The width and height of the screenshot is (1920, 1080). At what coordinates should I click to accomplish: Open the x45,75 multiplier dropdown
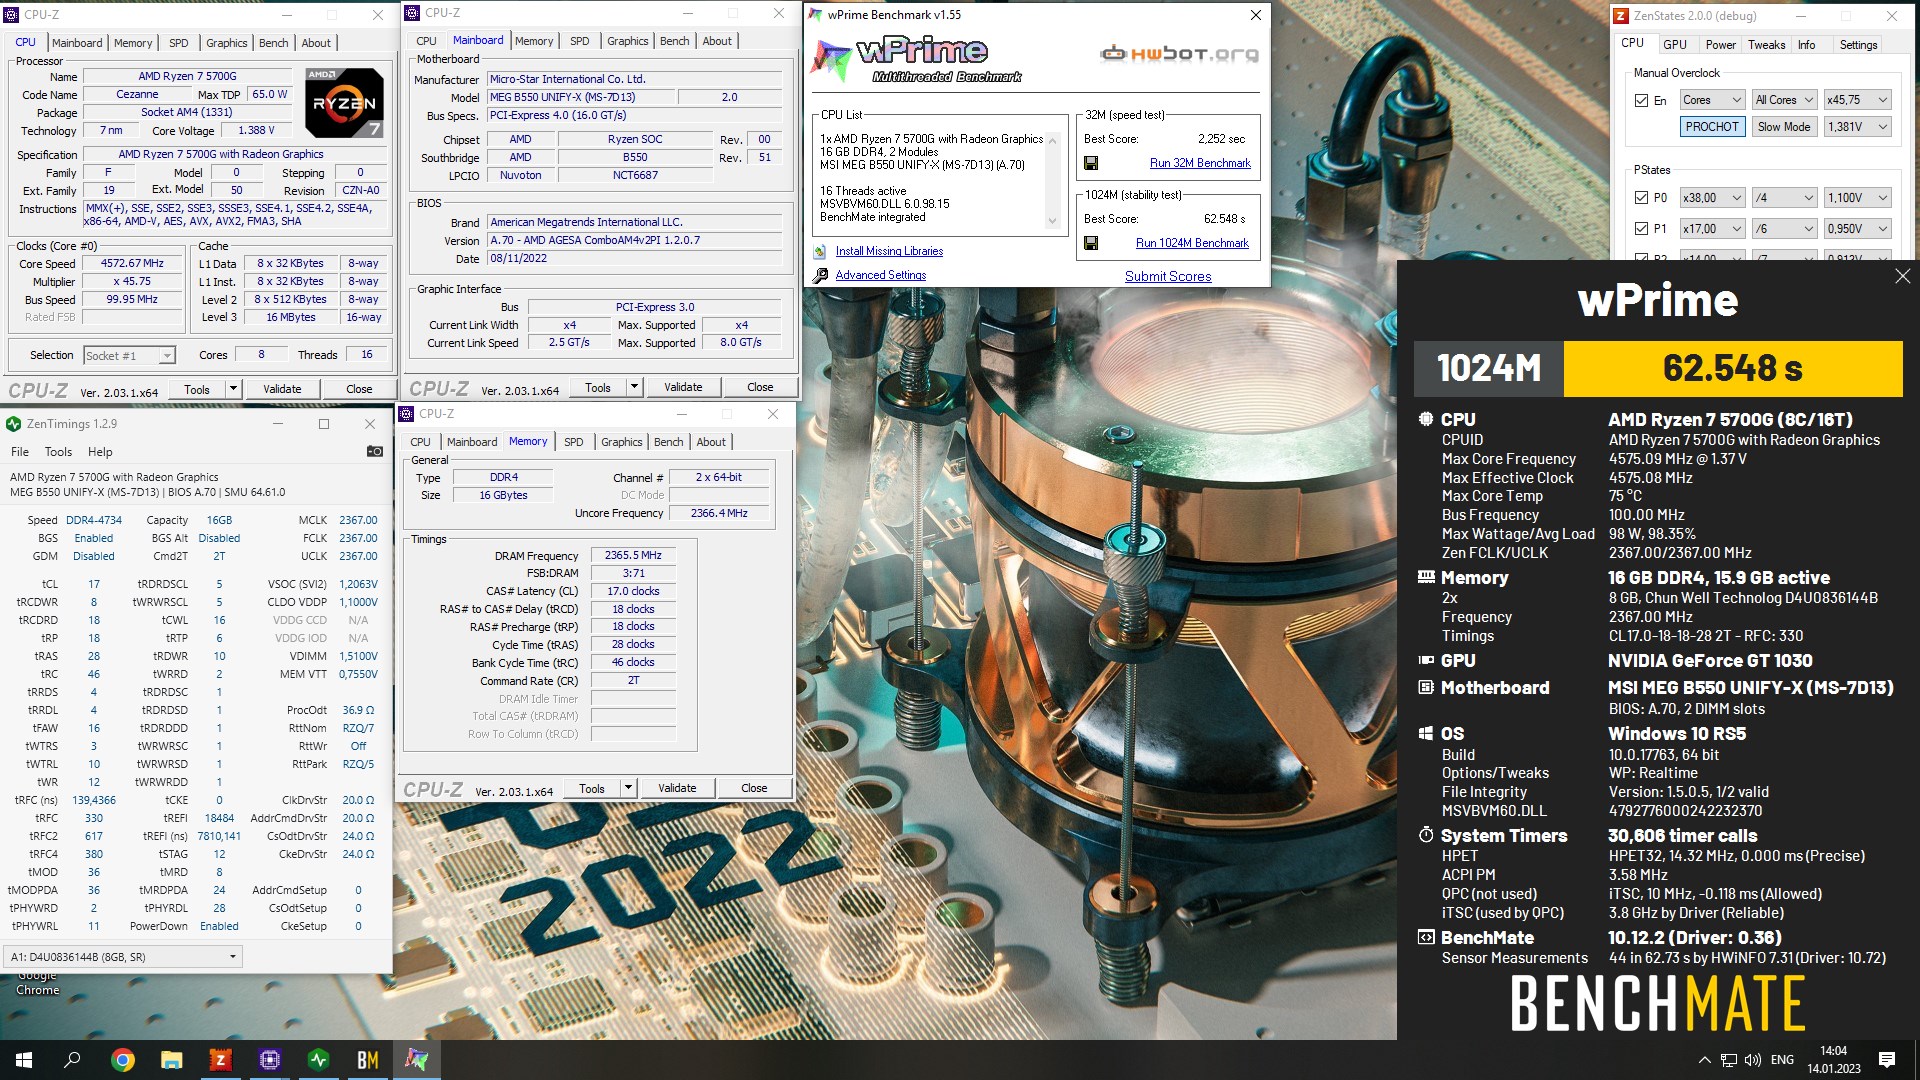[x=1858, y=100]
